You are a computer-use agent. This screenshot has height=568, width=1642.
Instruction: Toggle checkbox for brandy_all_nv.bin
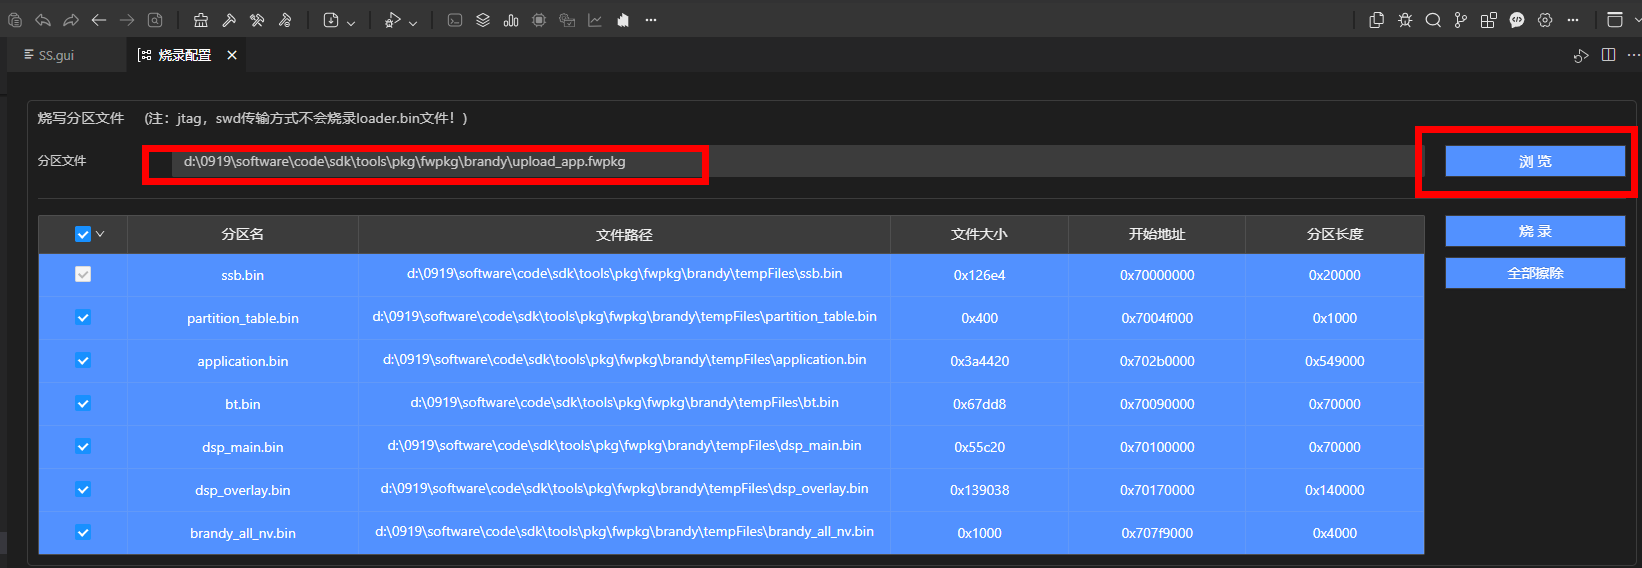tap(83, 533)
